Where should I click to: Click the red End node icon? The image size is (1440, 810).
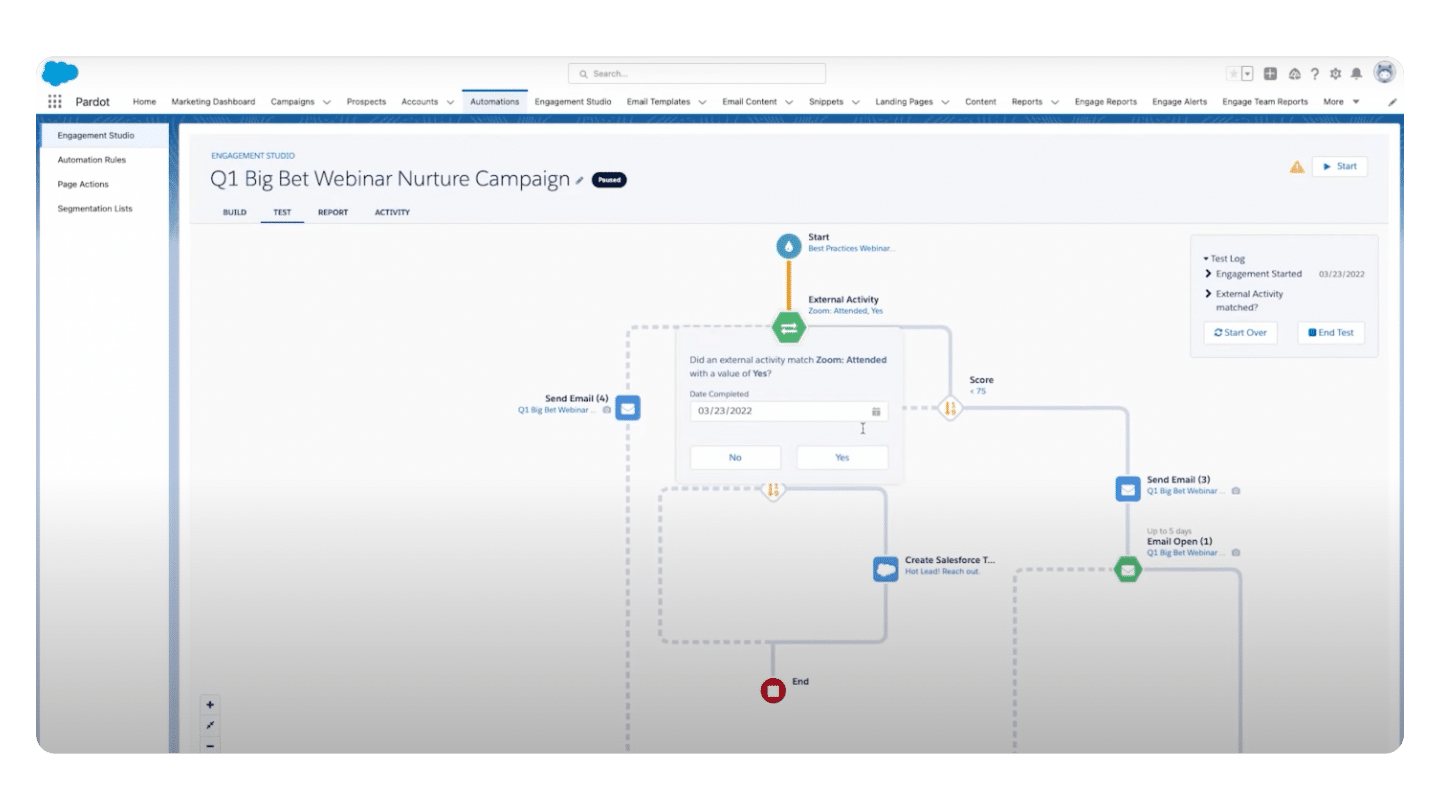point(772,690)
